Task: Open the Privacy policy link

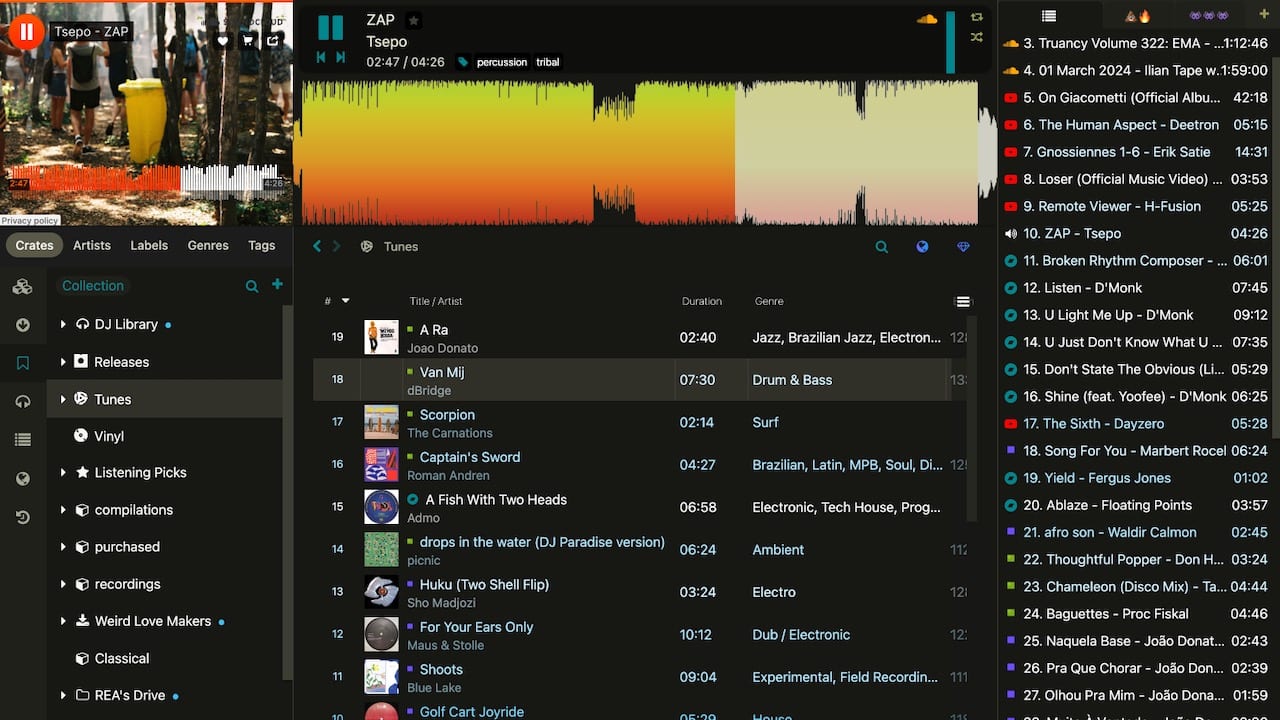Action: (30, 220)
